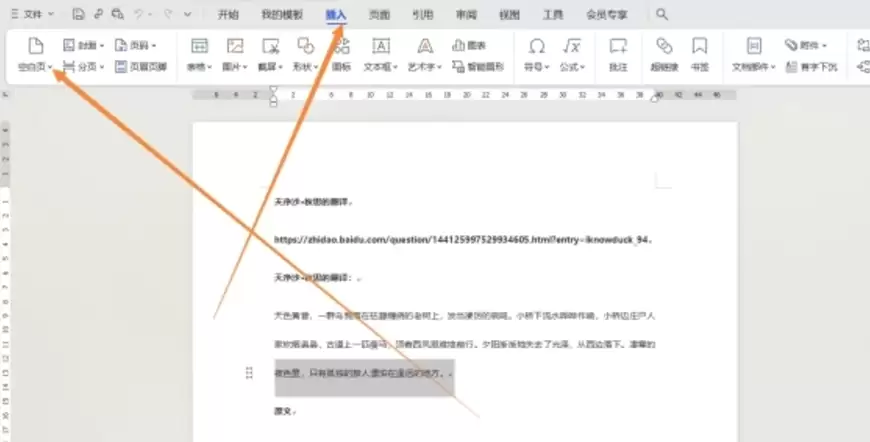Open the Symbol (符号) omega icon
Viewport: 870px width, 442px height.
coord(537,45)
